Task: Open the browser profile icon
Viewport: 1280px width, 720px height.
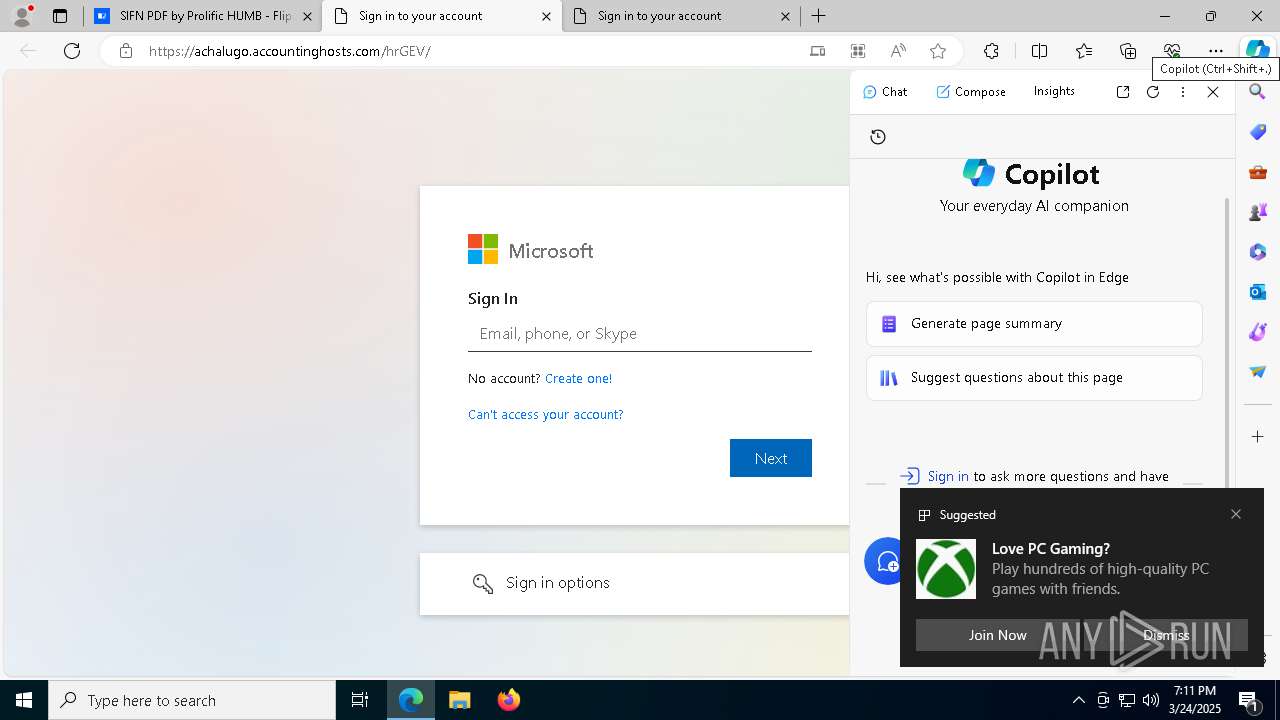Action: [x=22, y=16]
